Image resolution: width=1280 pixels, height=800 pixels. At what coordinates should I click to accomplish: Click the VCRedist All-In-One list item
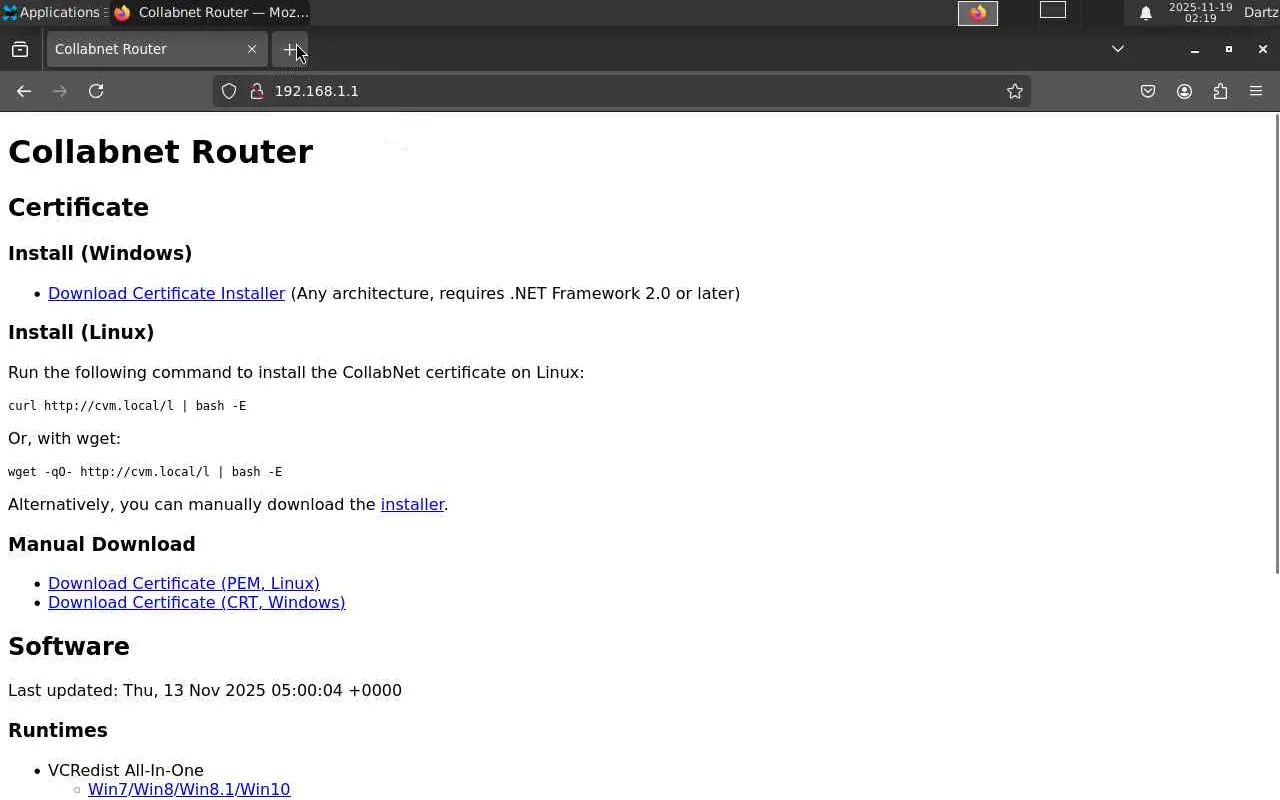pos(126,770)
